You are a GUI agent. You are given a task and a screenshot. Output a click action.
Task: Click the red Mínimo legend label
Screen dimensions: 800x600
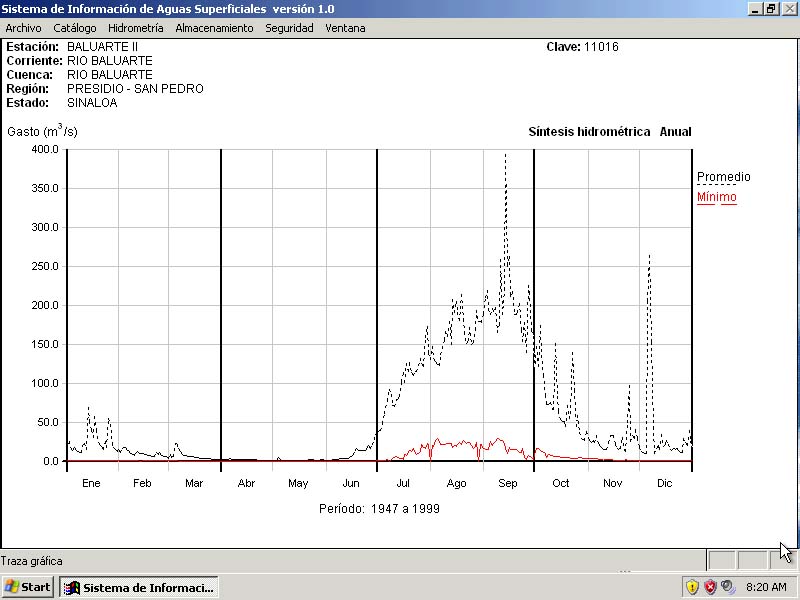coord(716,197)
